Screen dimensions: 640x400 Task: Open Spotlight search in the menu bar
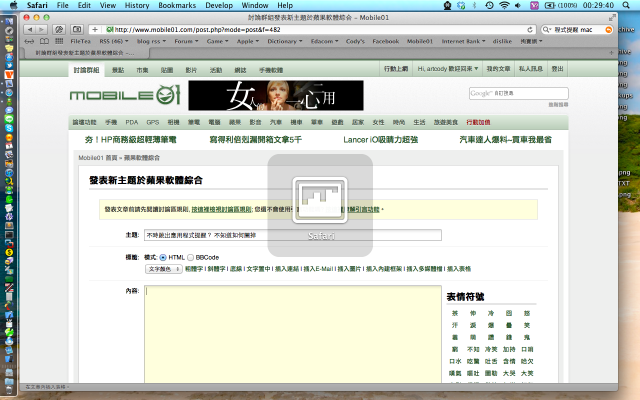tap(626, 5)
